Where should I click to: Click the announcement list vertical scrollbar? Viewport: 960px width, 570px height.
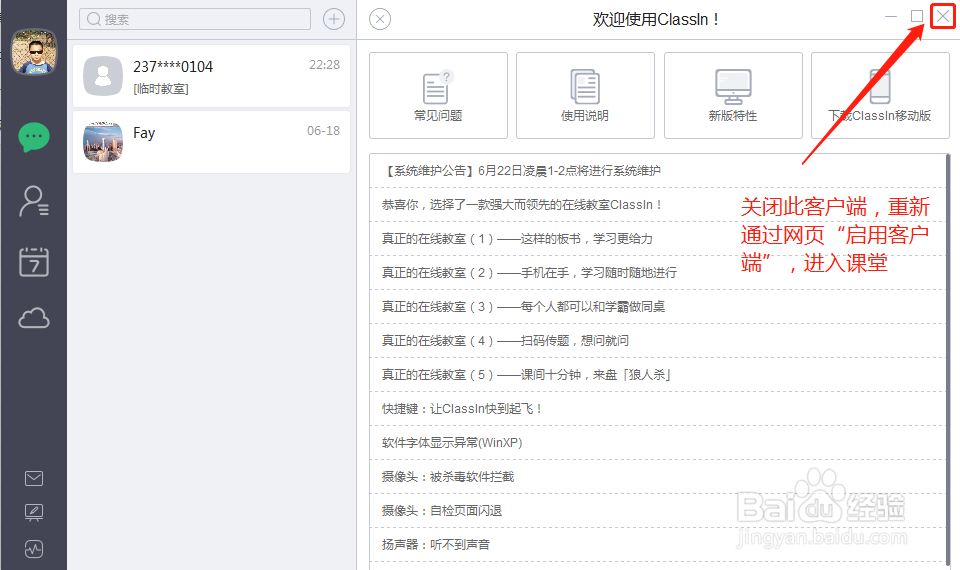[x=949, y=361]
